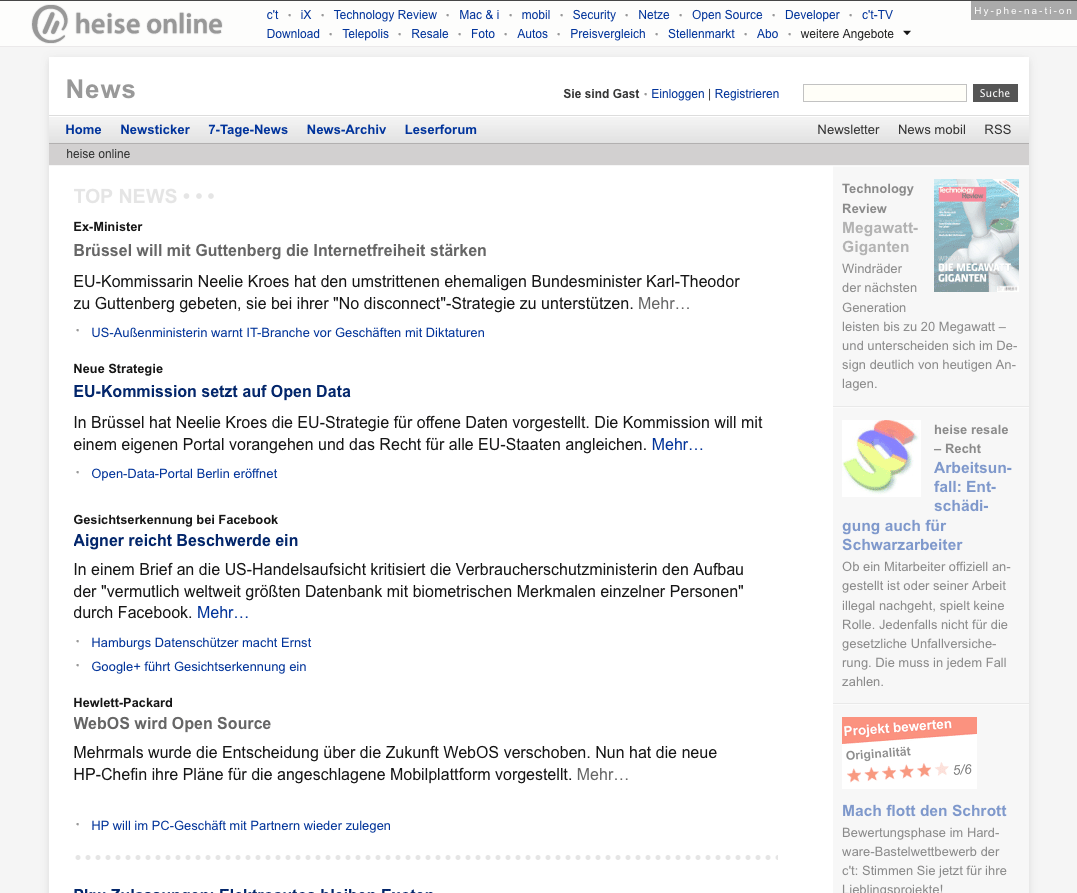Click the Technology Review magazine cover thumbnail
1077x893 pixels.
975,235
